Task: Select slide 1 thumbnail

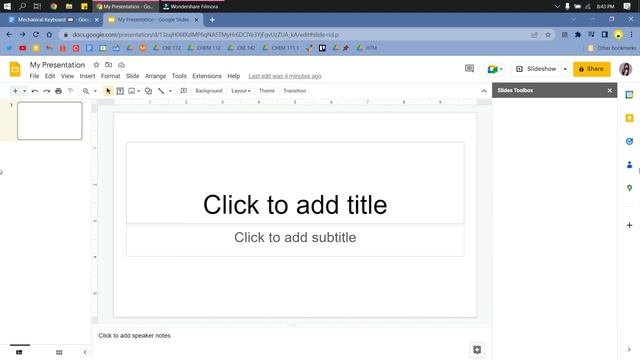Action: (x=49, y=121)
